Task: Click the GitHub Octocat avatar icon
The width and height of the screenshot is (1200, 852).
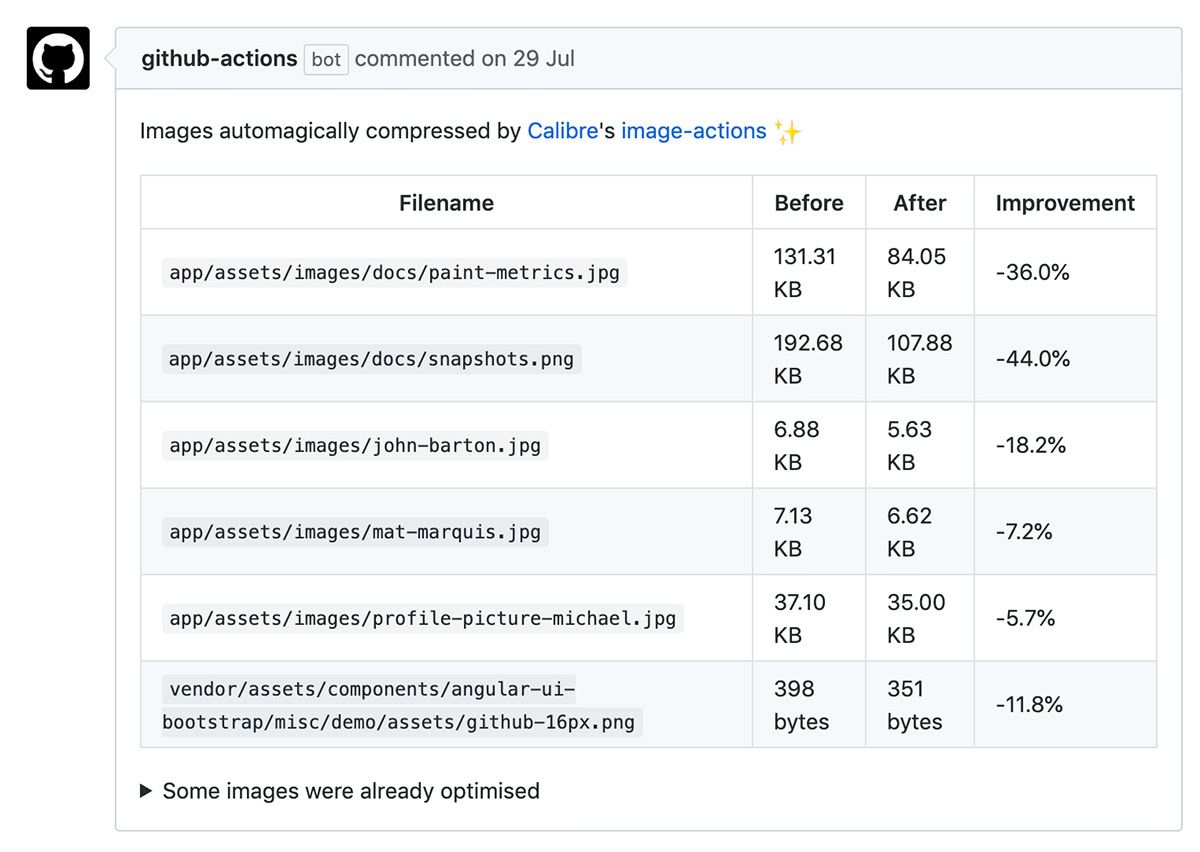Action: (x=57, y=58)
